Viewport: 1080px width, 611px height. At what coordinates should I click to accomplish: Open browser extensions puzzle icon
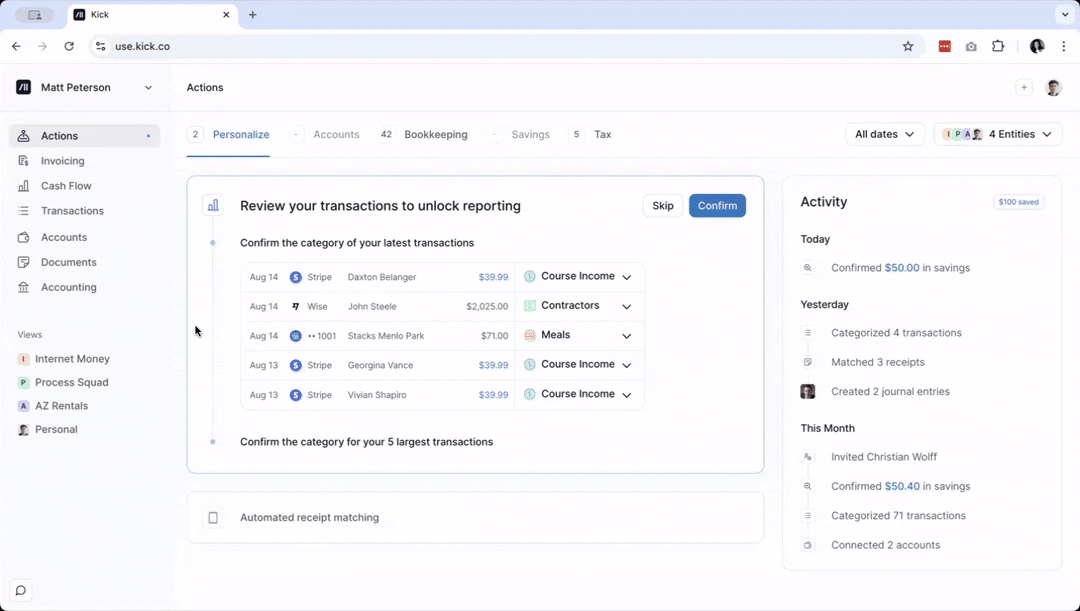(x=997, y=46)
